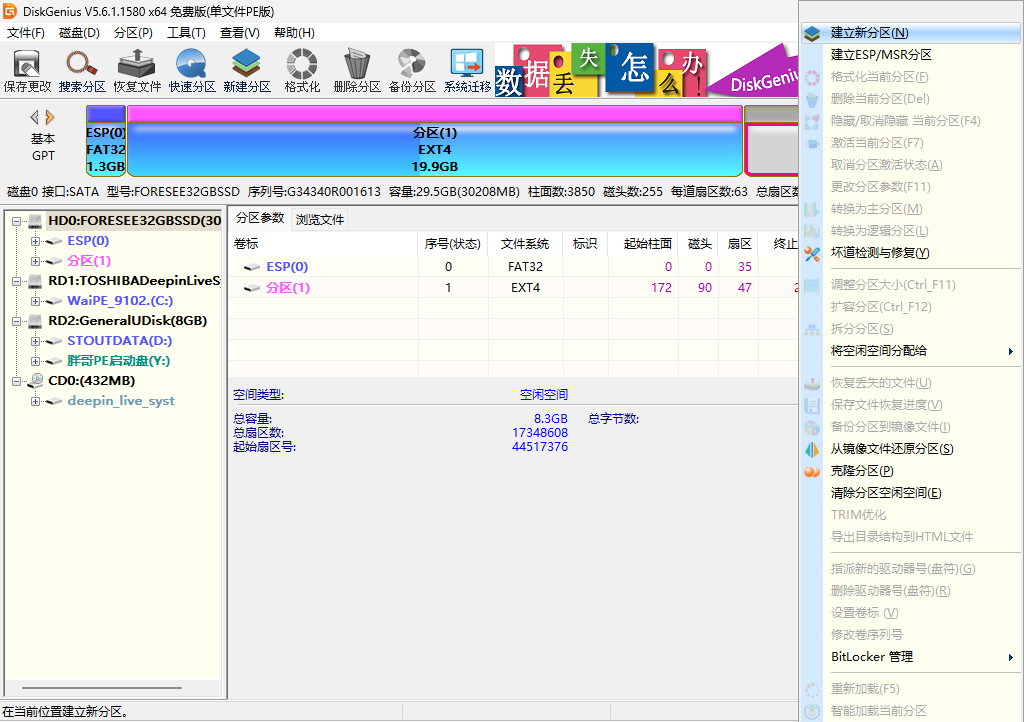Open the 文件(F) menu
The image size is (1024, 722).
[25, 33]
